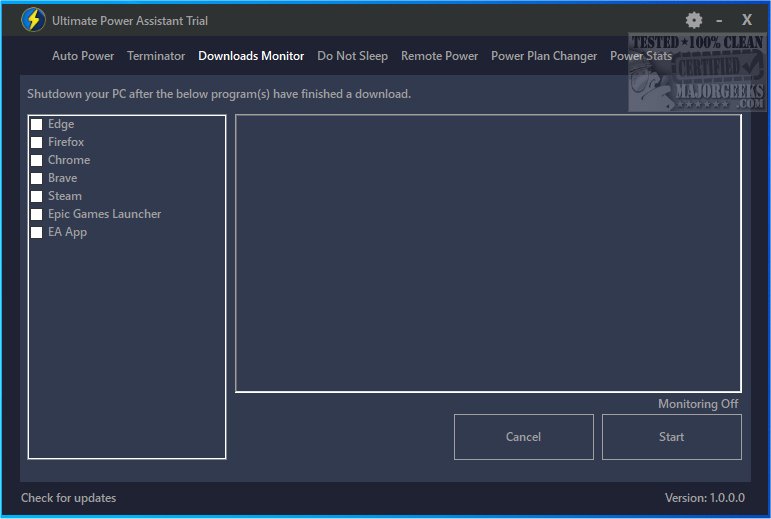This screenshot has height=519, width=771.
Task: Select the Downloads Monitor tab
Action: point(251,56)
